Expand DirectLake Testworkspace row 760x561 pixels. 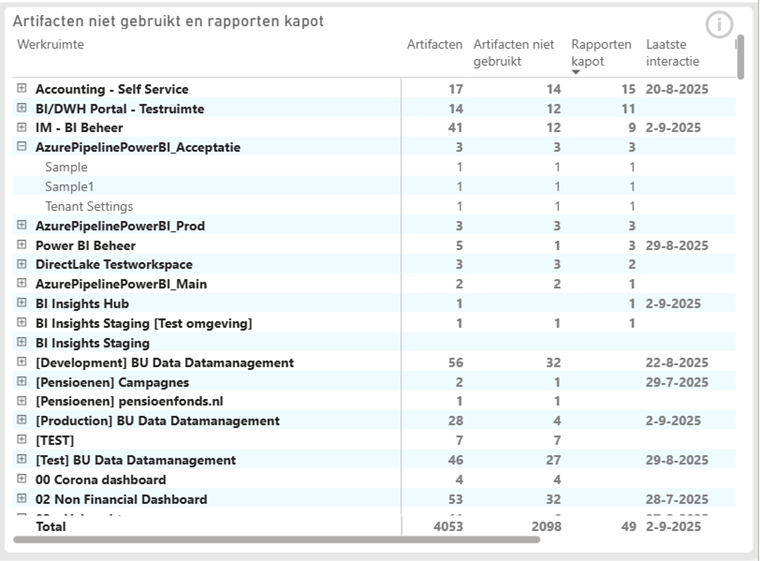click(x=22, y=264)
